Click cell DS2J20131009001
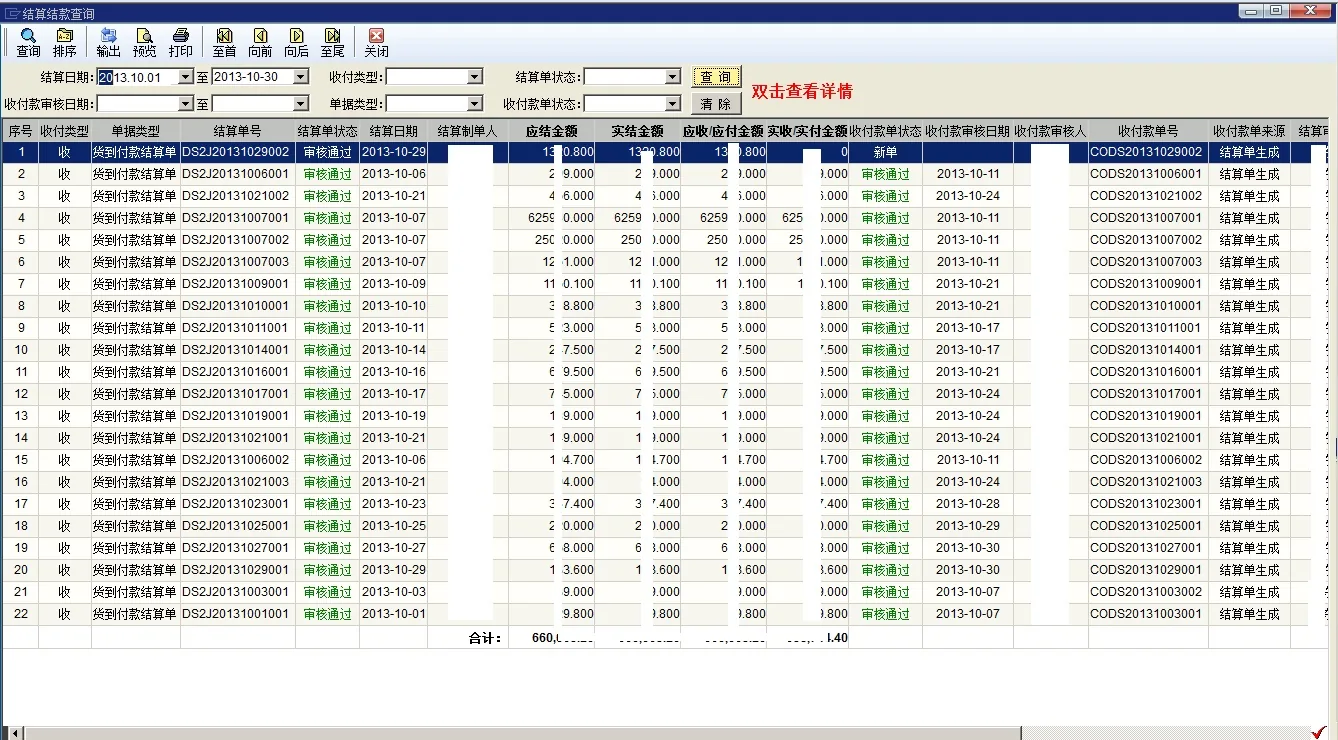This screenshot has width=1338, height=740. [236, 284]
